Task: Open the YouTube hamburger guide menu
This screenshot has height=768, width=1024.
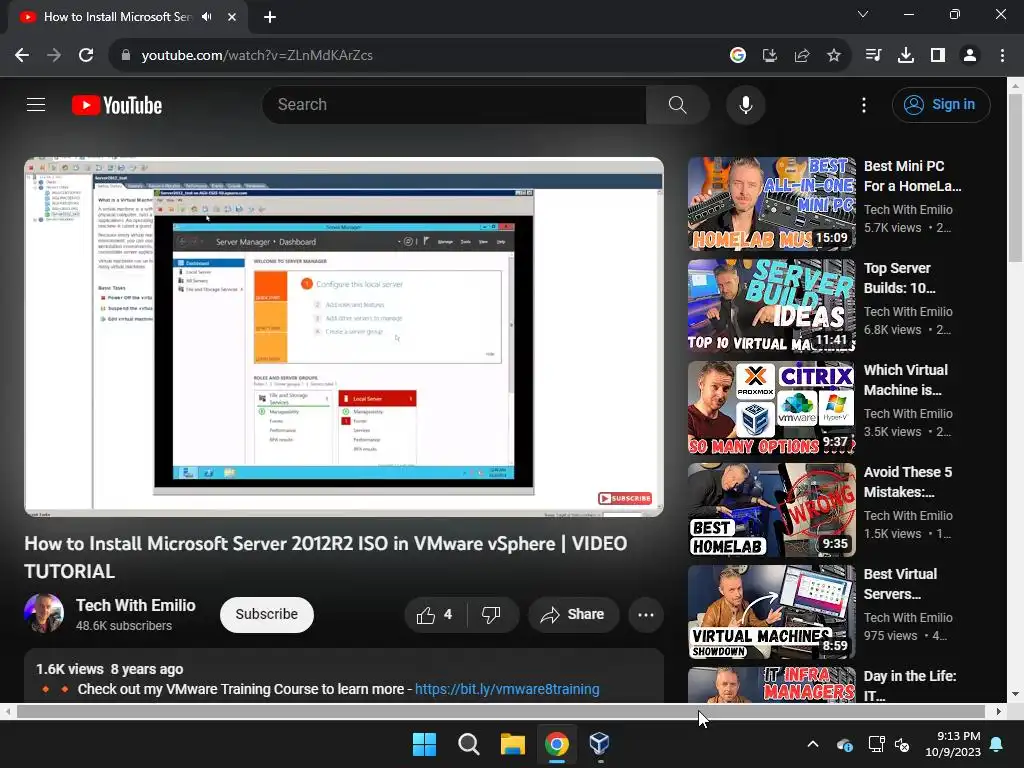Action: [36, 104]
